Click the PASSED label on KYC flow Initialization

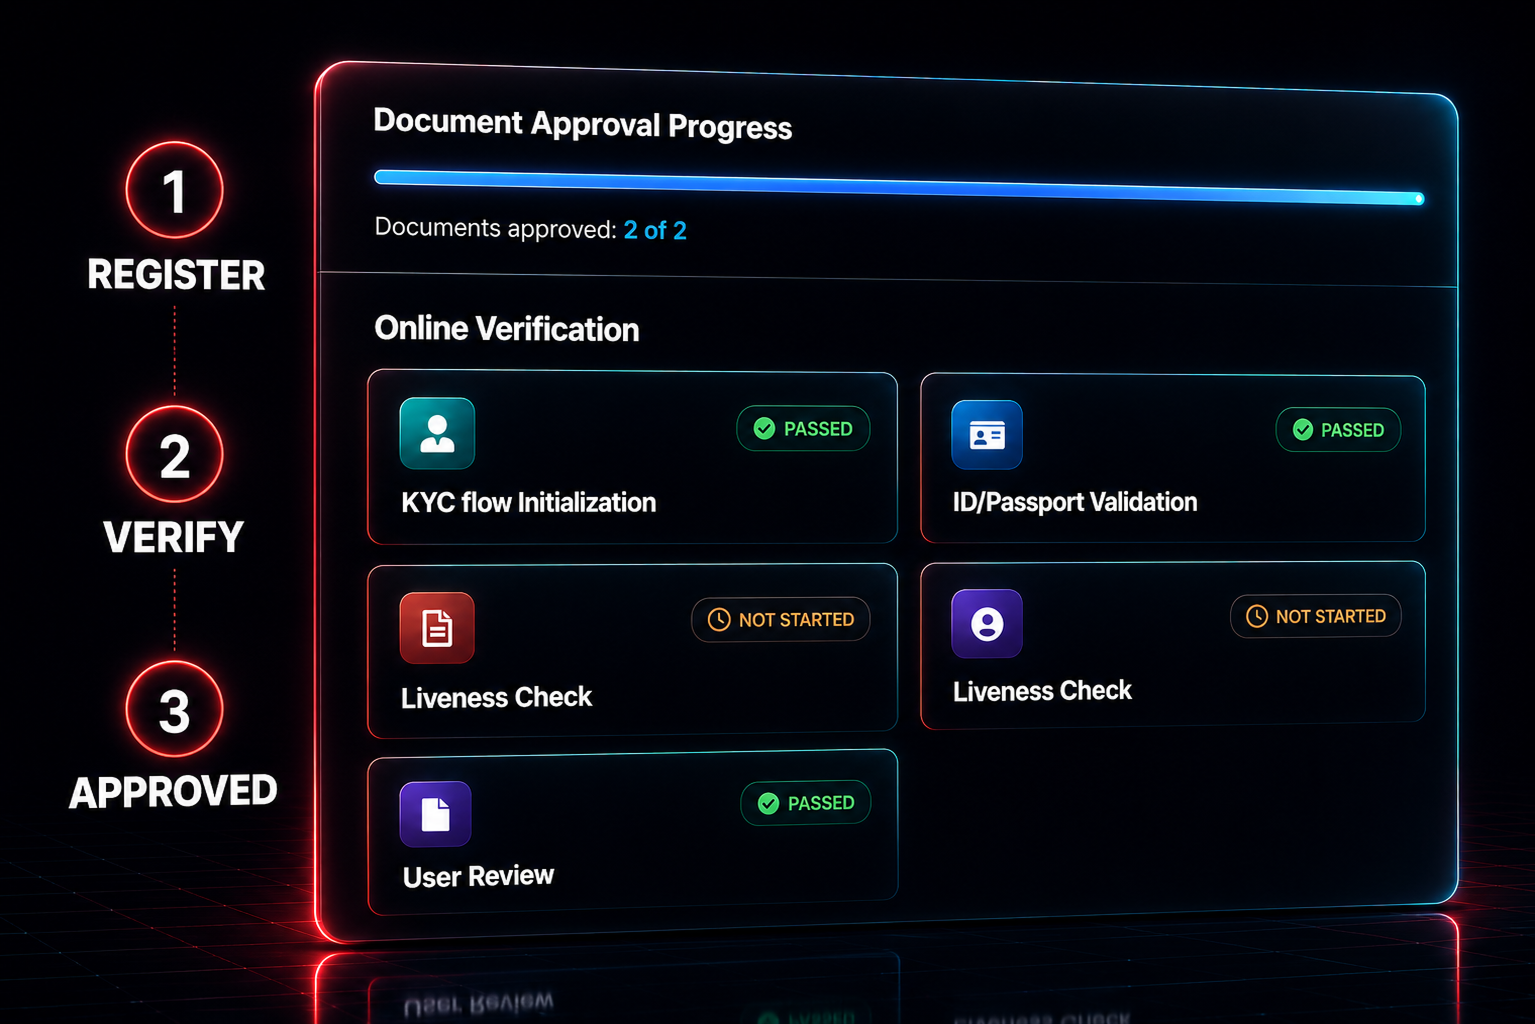(818, 429)
